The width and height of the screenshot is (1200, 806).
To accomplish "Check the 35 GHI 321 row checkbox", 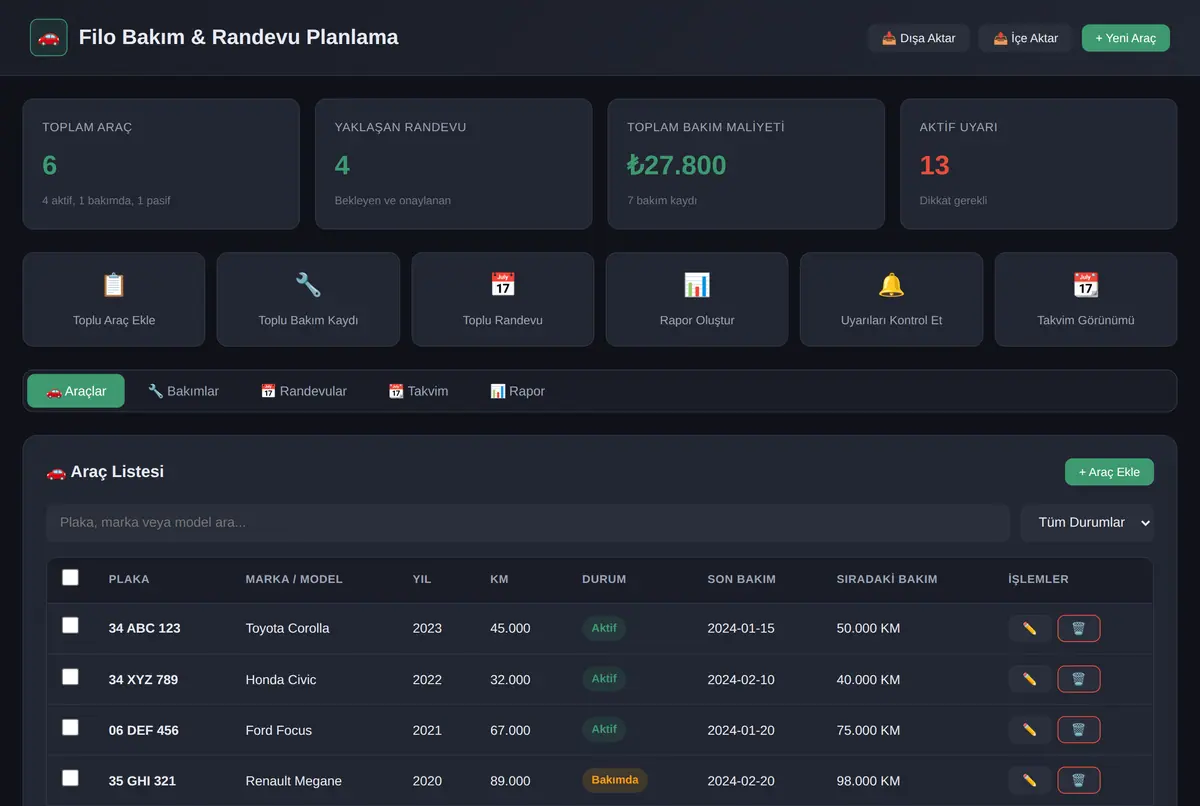I will point(70,778).
